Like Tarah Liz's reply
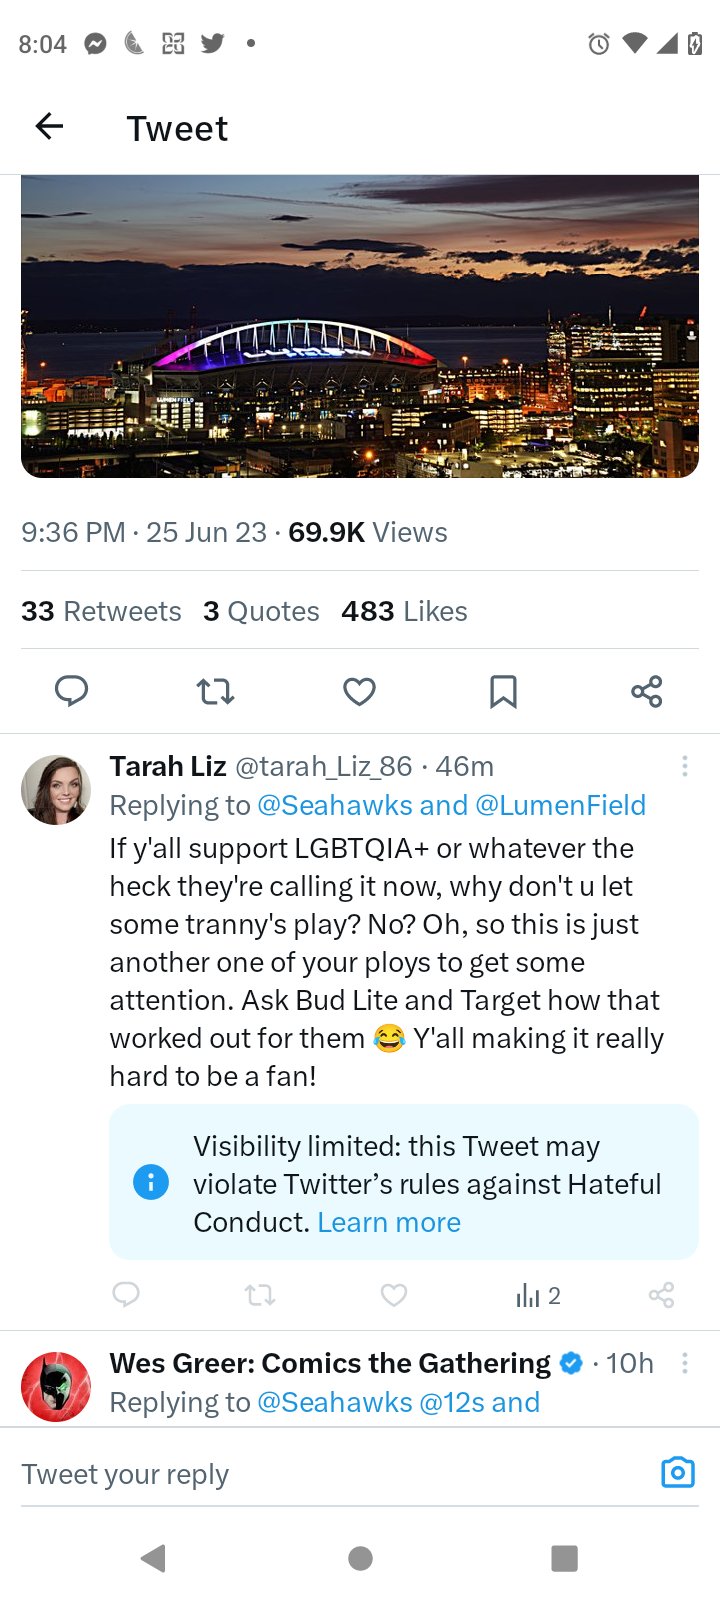Image resolution: width=720 pixels, height=1600 pixels. click(394, 1296)
